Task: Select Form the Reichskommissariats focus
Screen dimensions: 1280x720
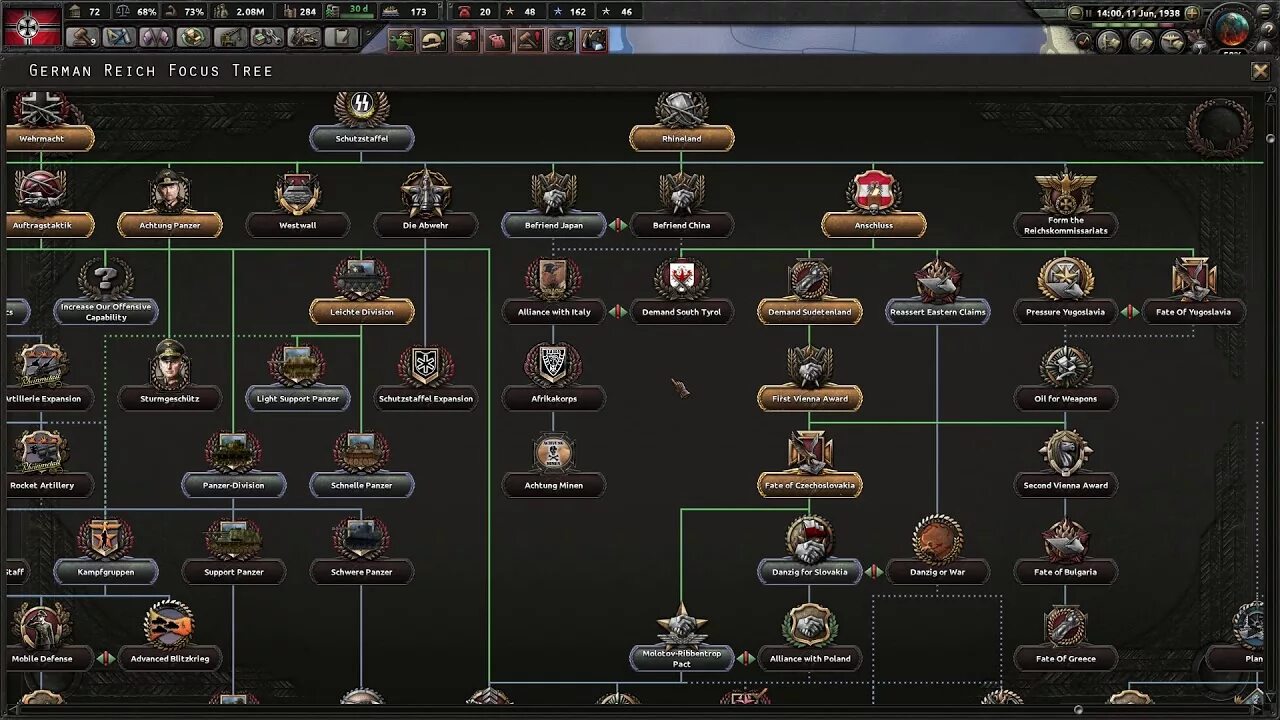Action: coord(1066,225)
